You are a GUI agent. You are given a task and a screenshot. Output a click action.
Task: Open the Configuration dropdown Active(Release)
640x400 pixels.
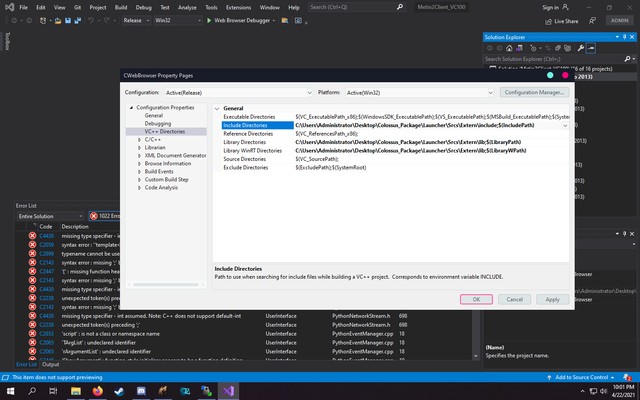coord(239,93)
